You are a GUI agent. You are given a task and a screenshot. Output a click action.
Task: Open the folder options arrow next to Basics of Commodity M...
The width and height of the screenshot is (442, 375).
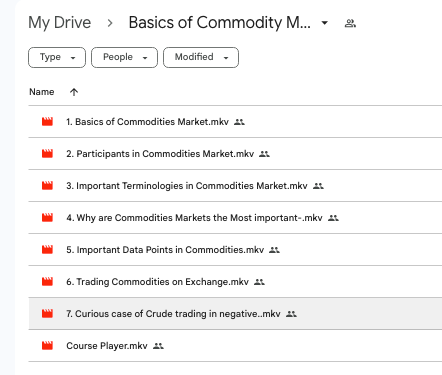pos(324,23)
